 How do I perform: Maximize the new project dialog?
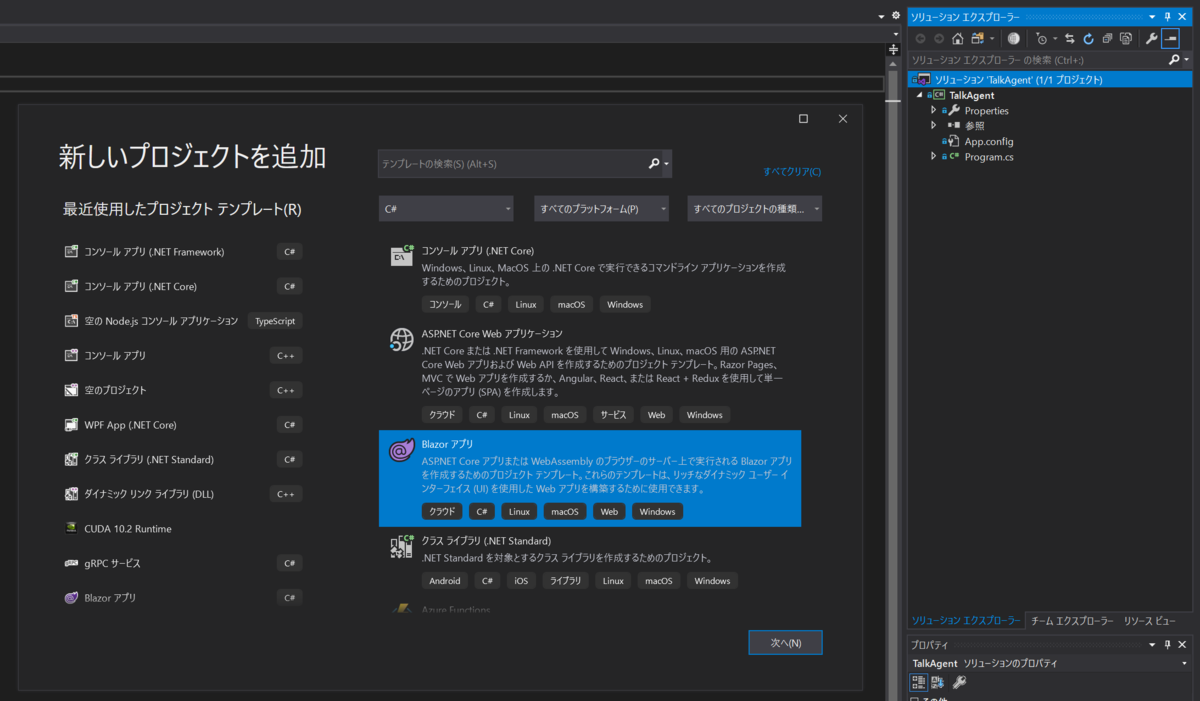pos(803,119)
